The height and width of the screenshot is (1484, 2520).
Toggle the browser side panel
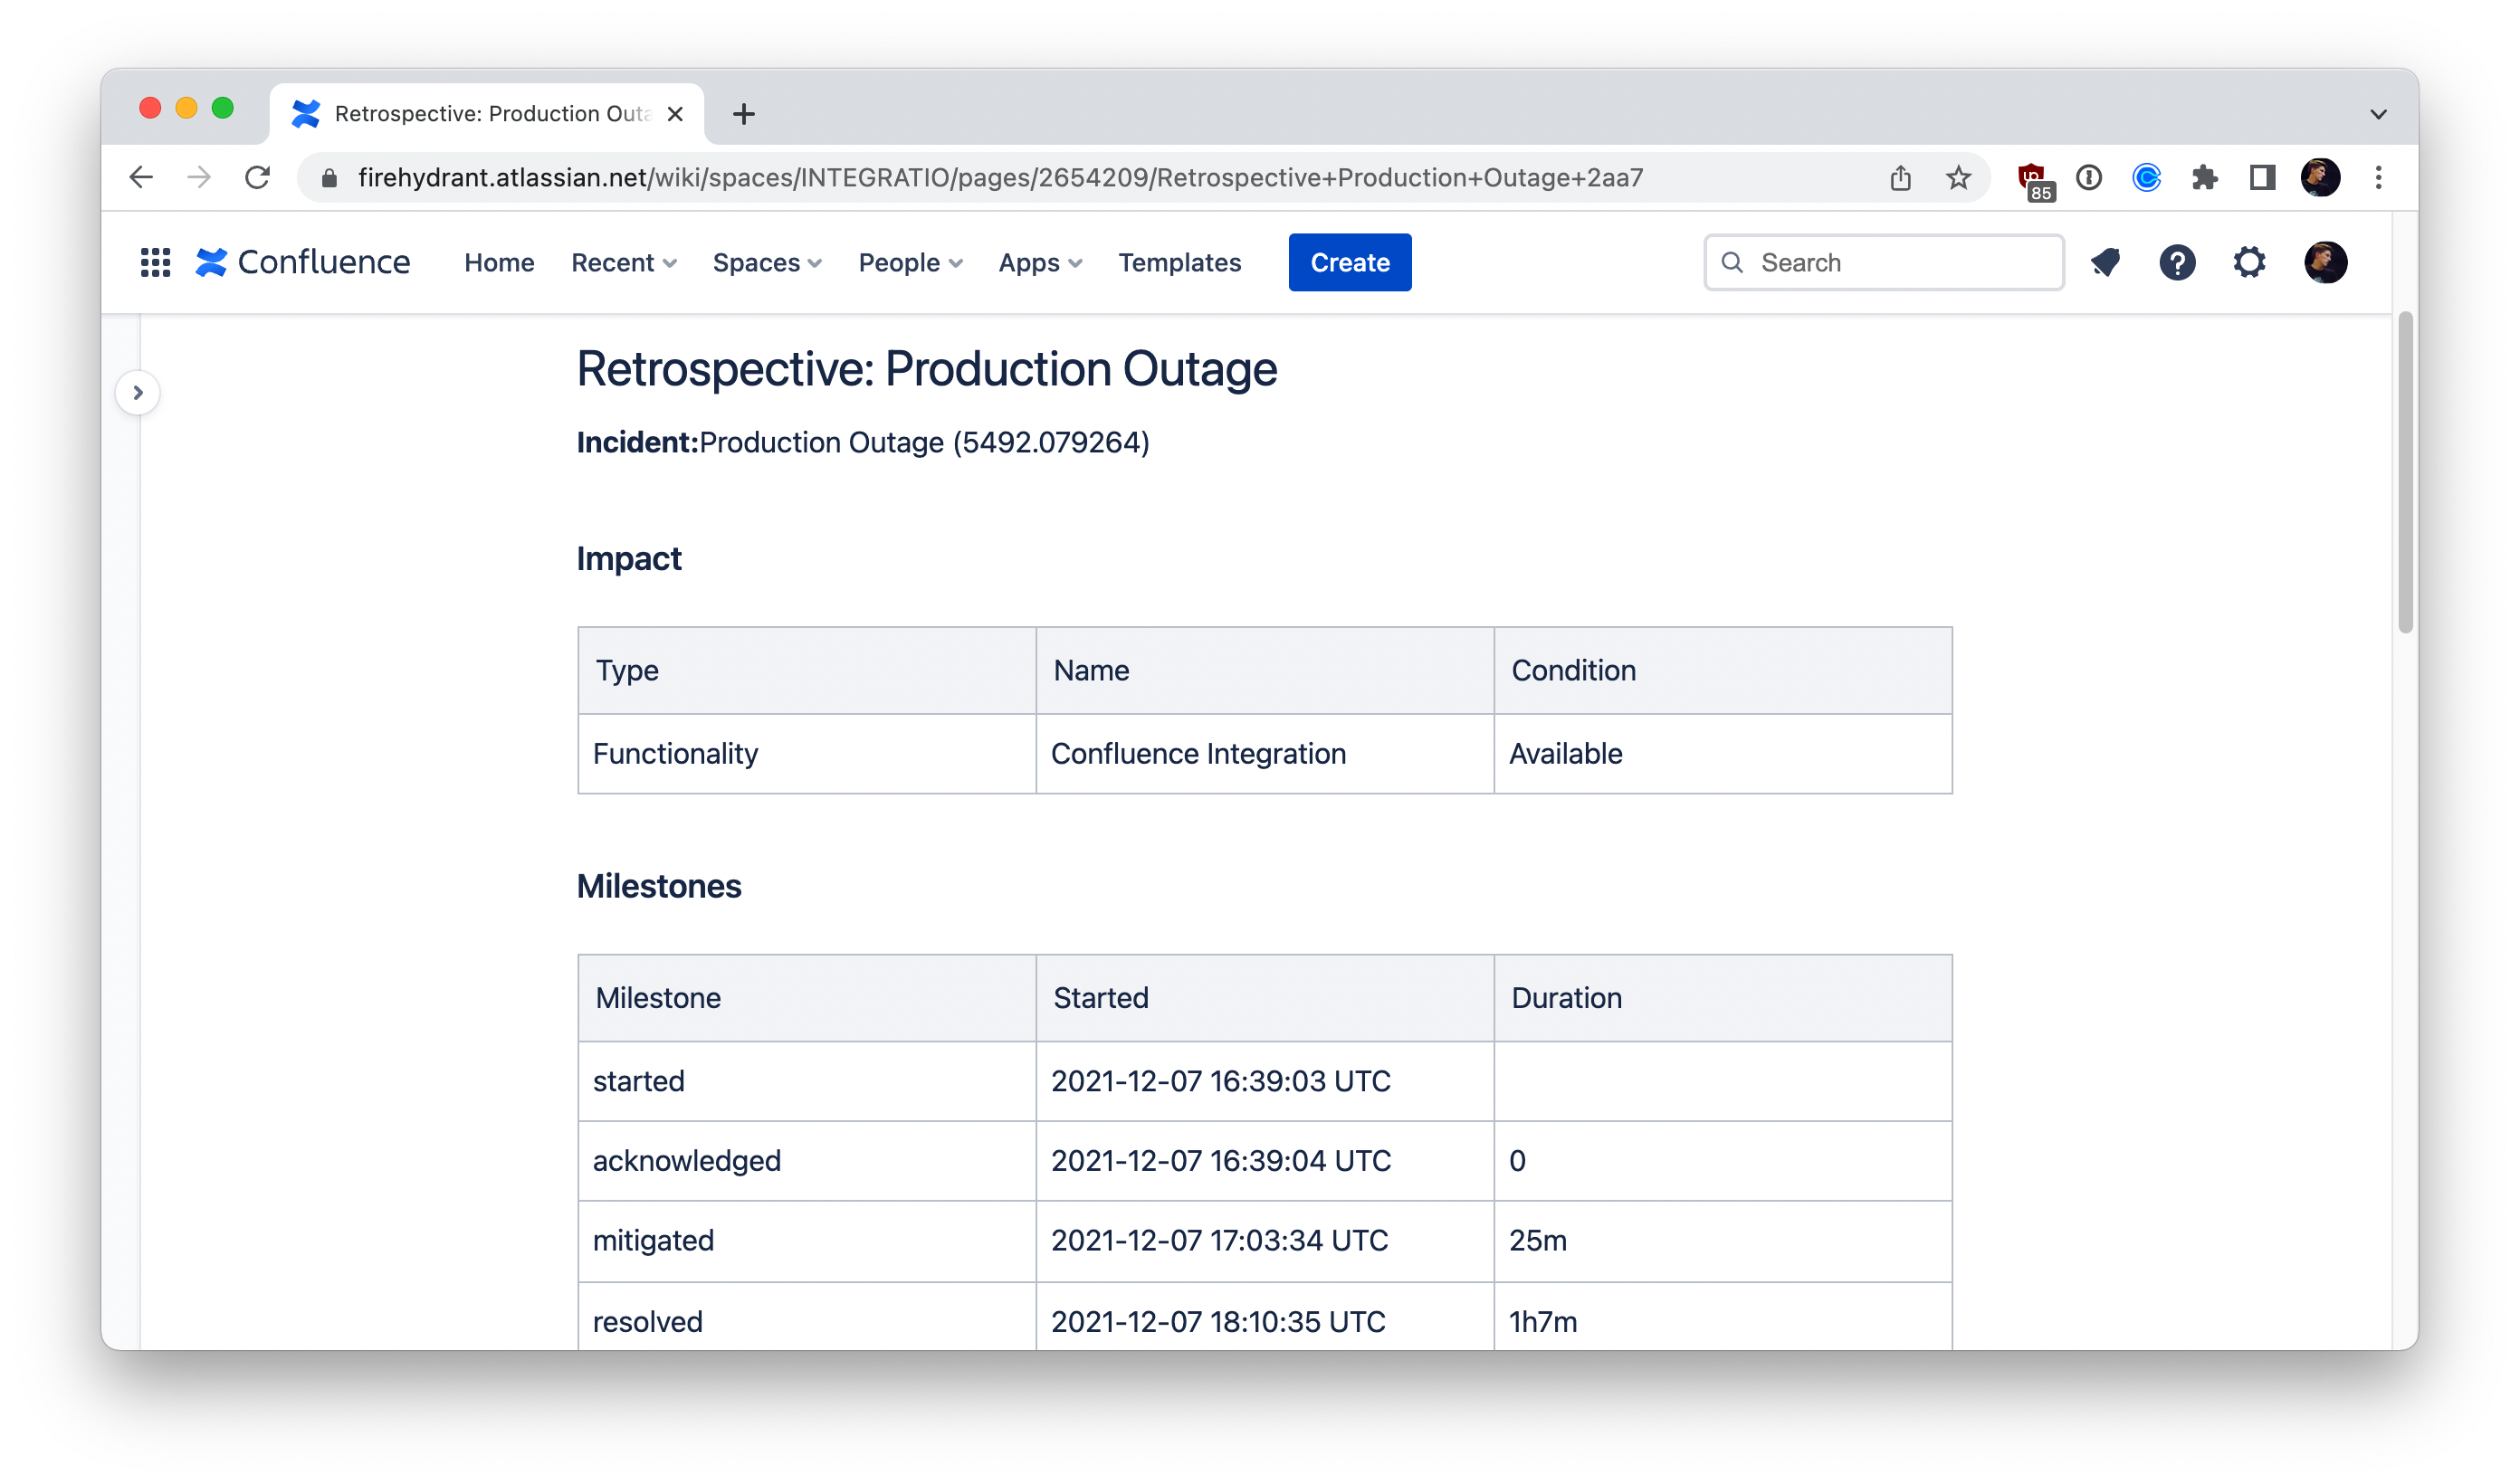point(2262,178)
